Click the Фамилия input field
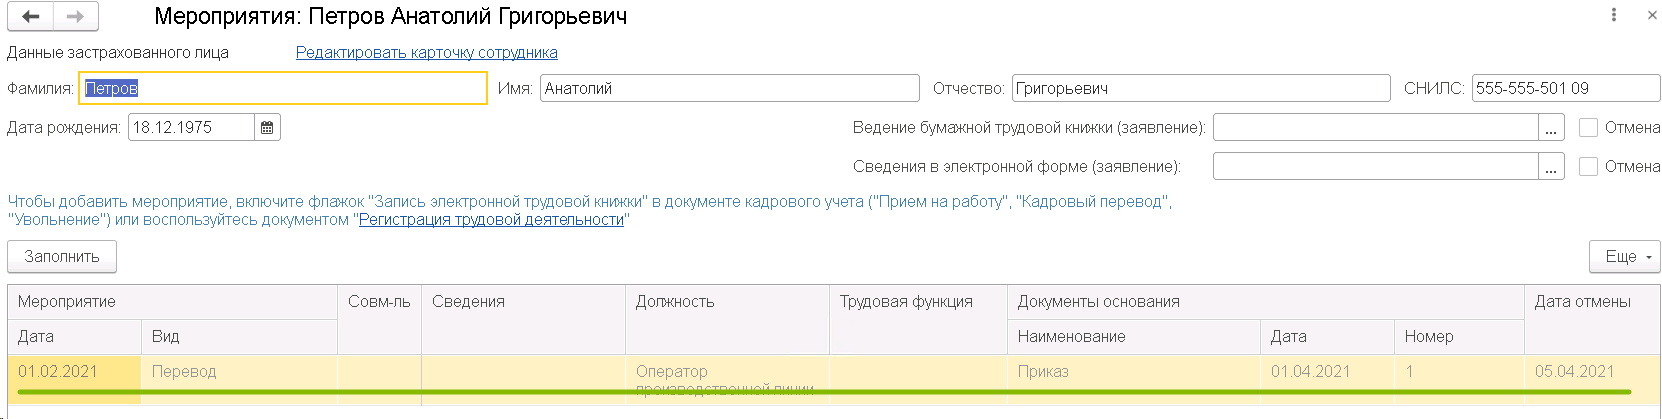The image size is (1662, 419). 282,88
